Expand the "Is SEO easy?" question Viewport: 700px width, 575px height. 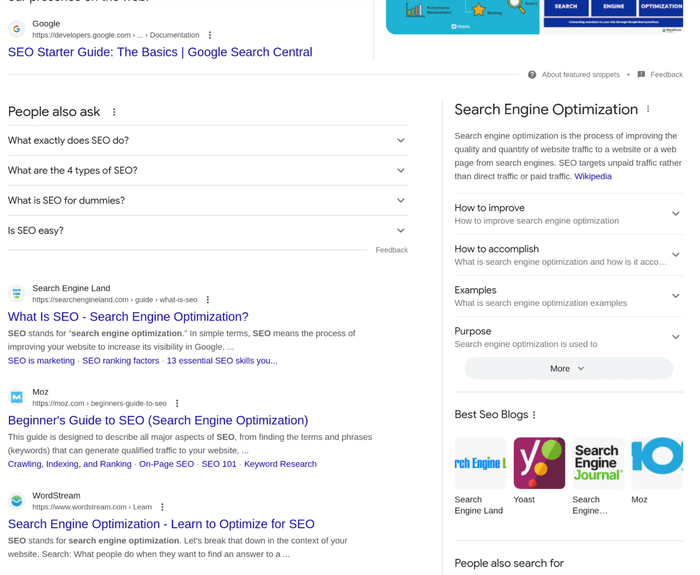(400, 231)
